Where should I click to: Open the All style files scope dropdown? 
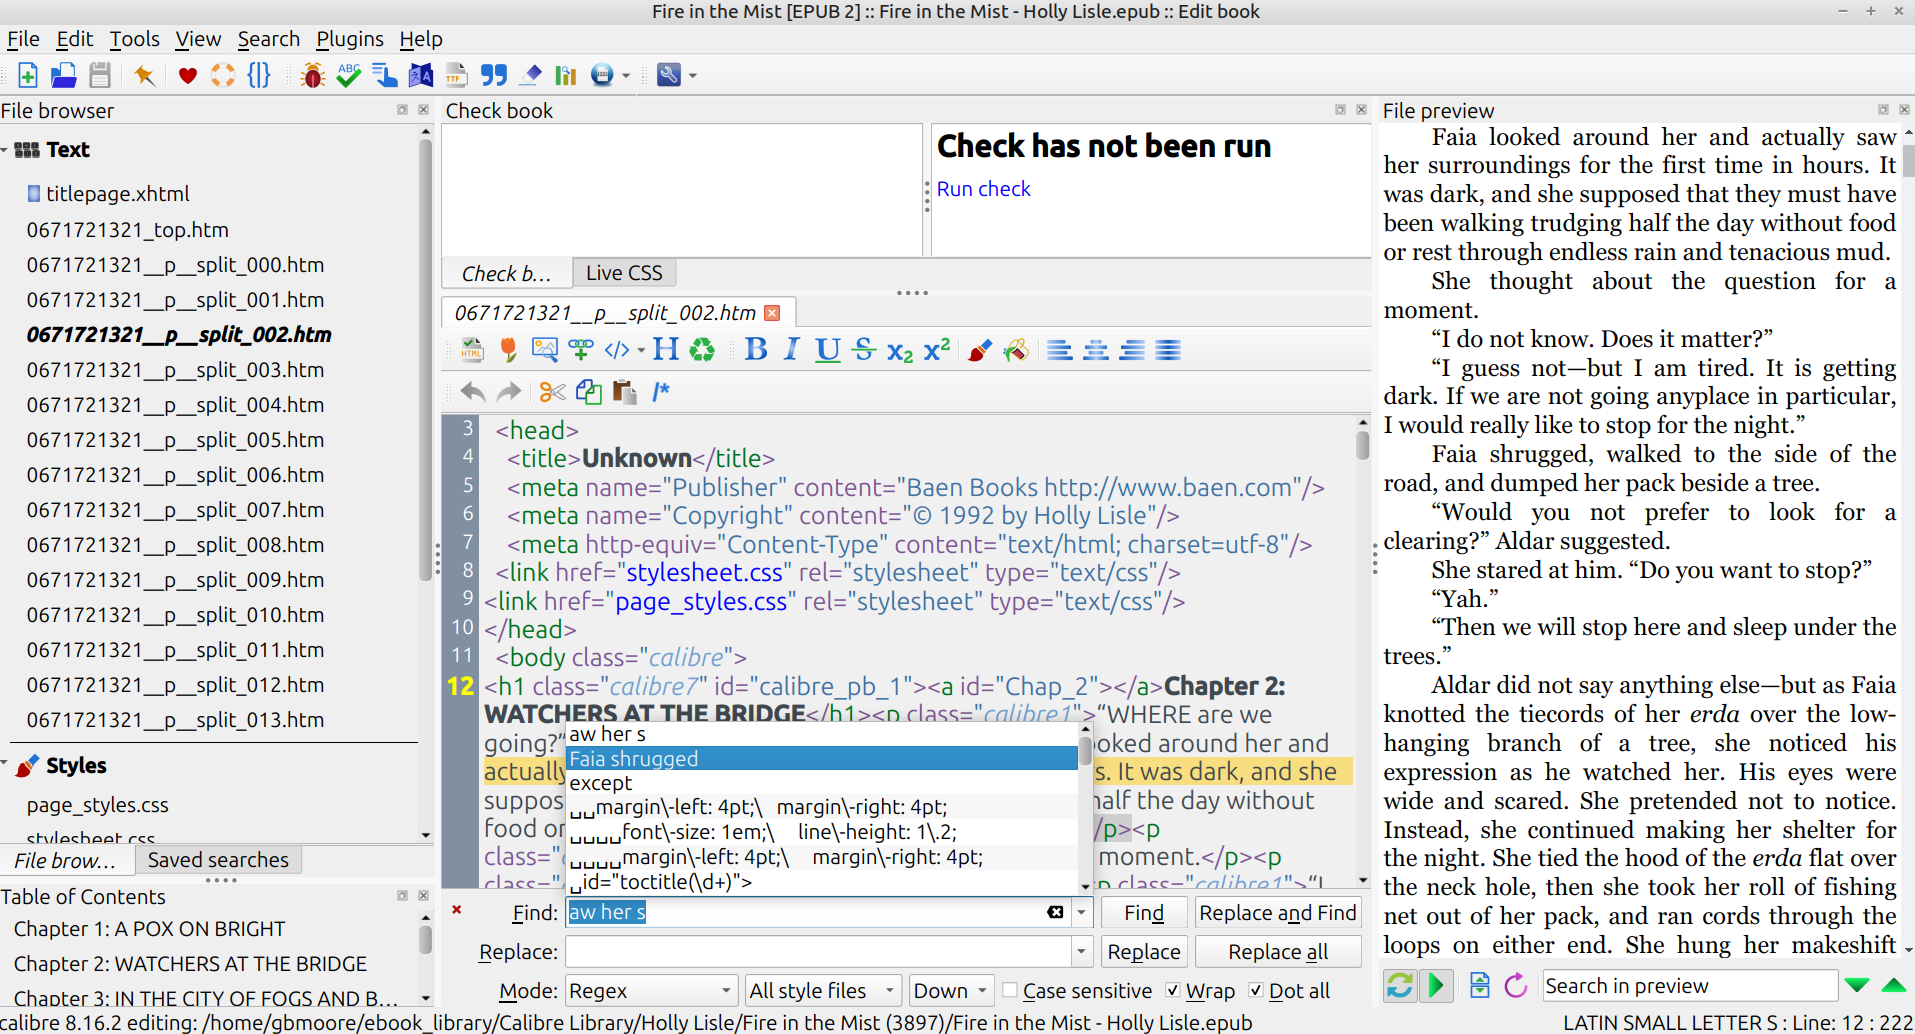coord(822,990)
